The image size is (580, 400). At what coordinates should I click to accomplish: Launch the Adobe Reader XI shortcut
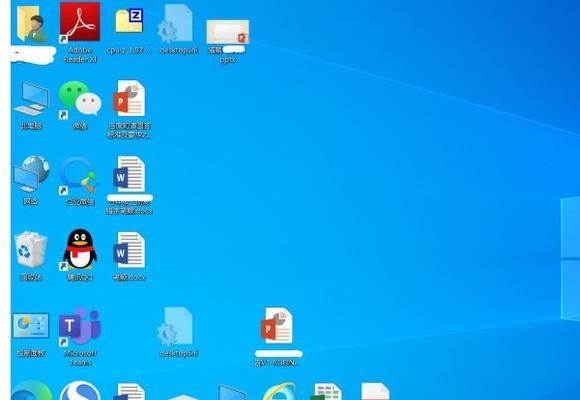tap(80, 22)
